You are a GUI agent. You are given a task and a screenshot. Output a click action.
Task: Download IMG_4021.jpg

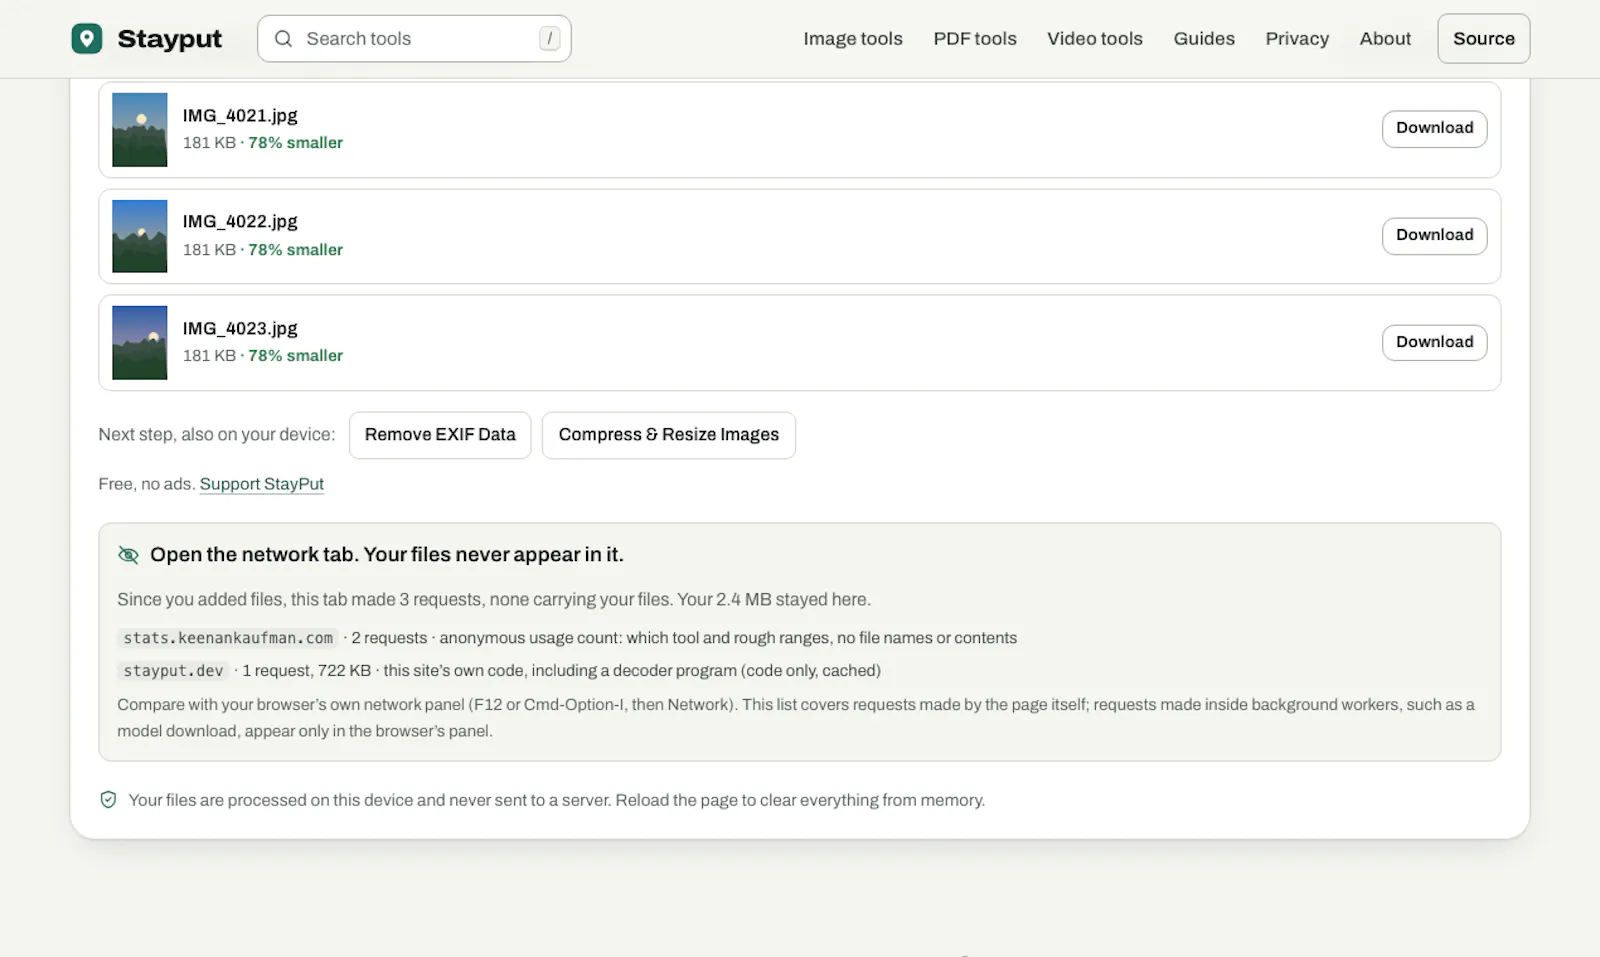click(1435, 128)
